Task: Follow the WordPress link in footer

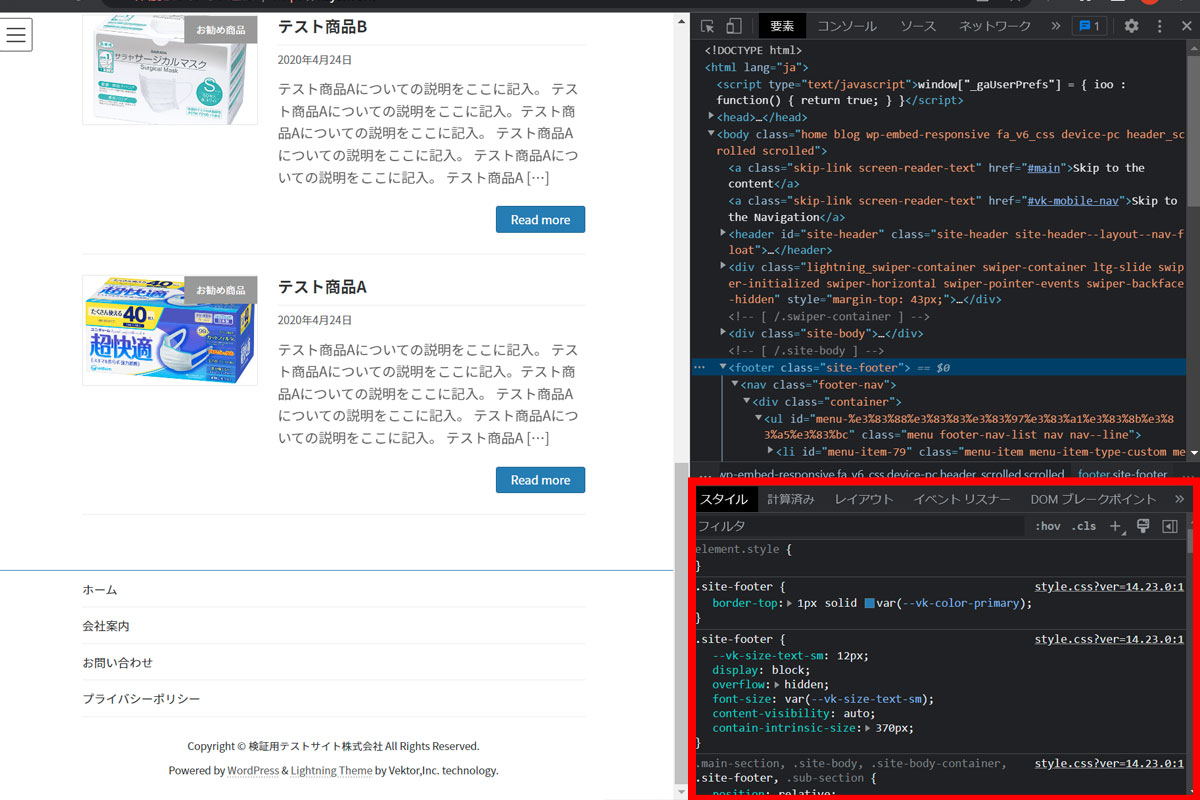Action: 253,771
